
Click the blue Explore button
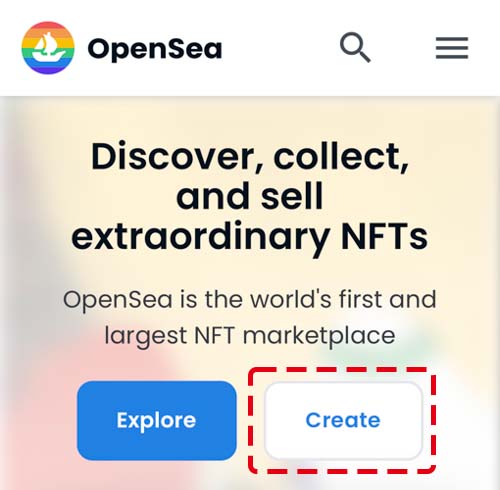(157, 420)
